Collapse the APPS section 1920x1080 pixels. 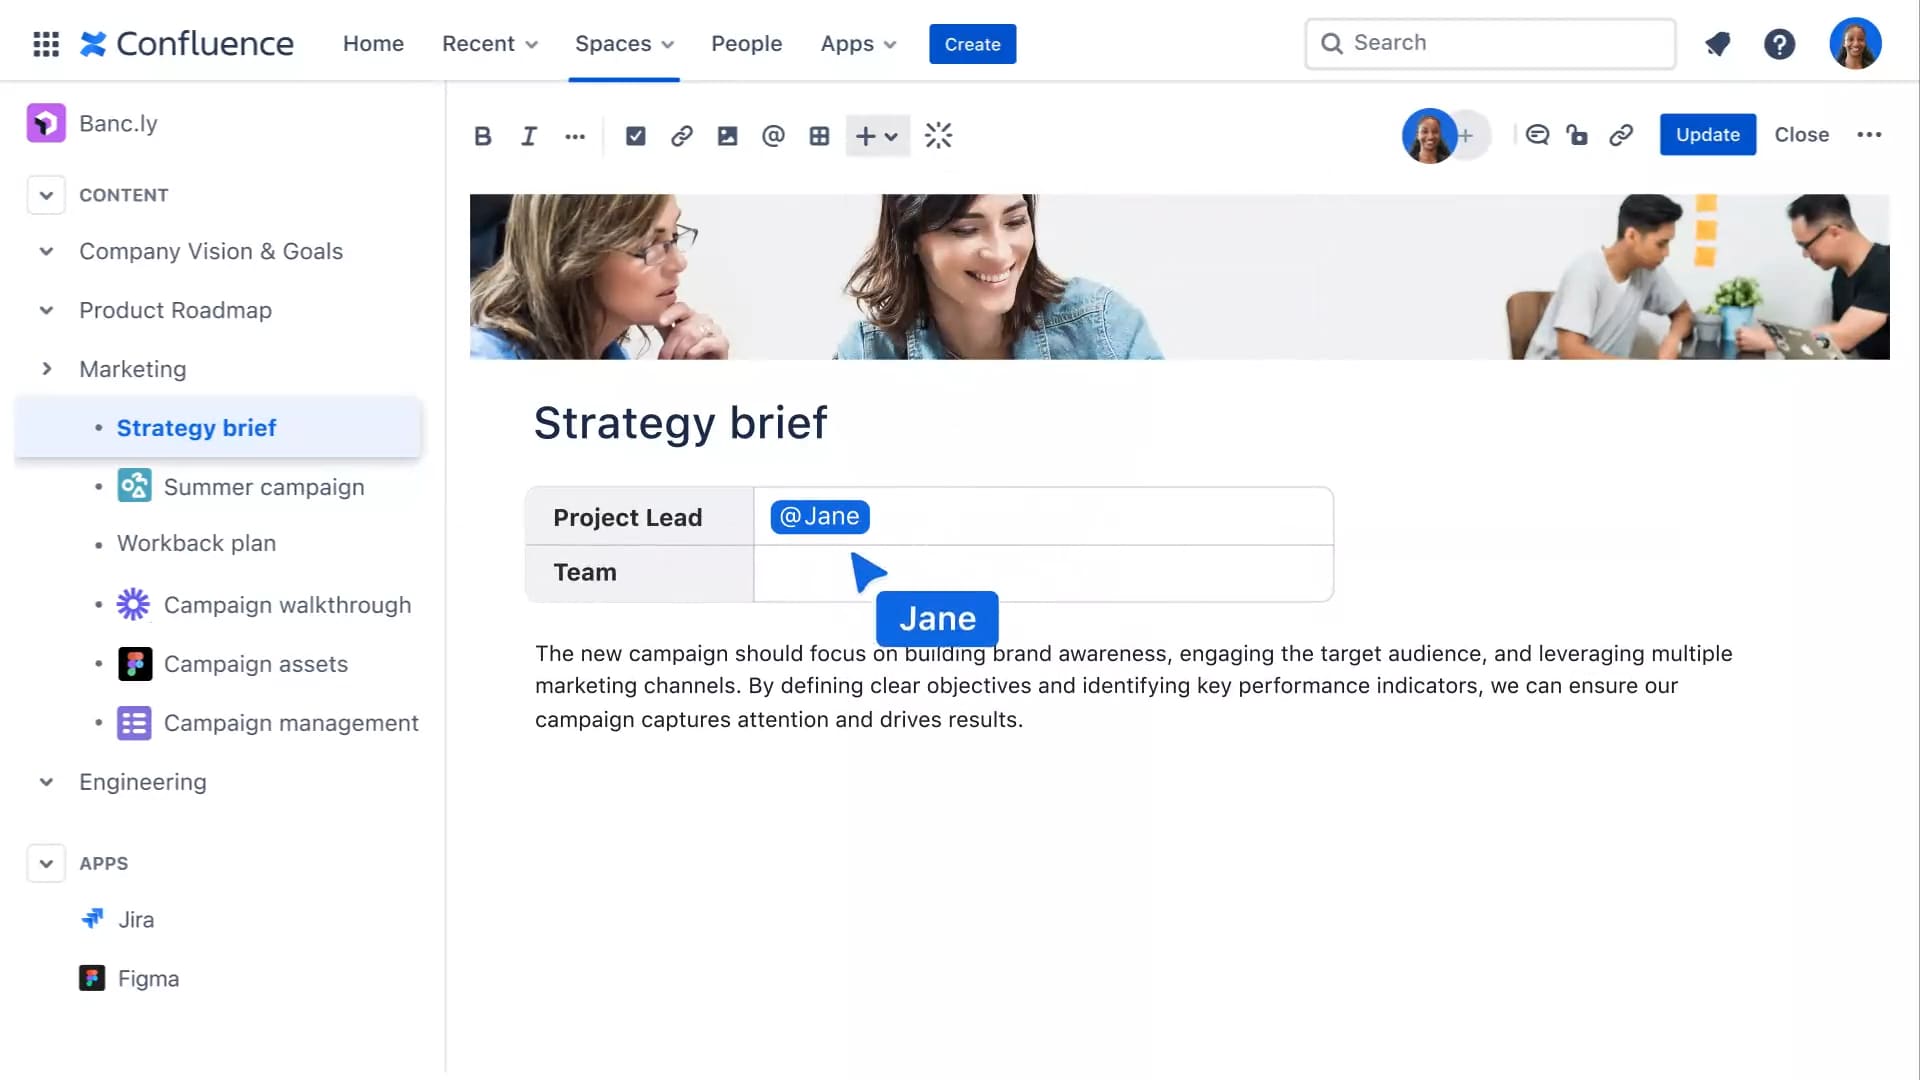[x=46, y=863]
